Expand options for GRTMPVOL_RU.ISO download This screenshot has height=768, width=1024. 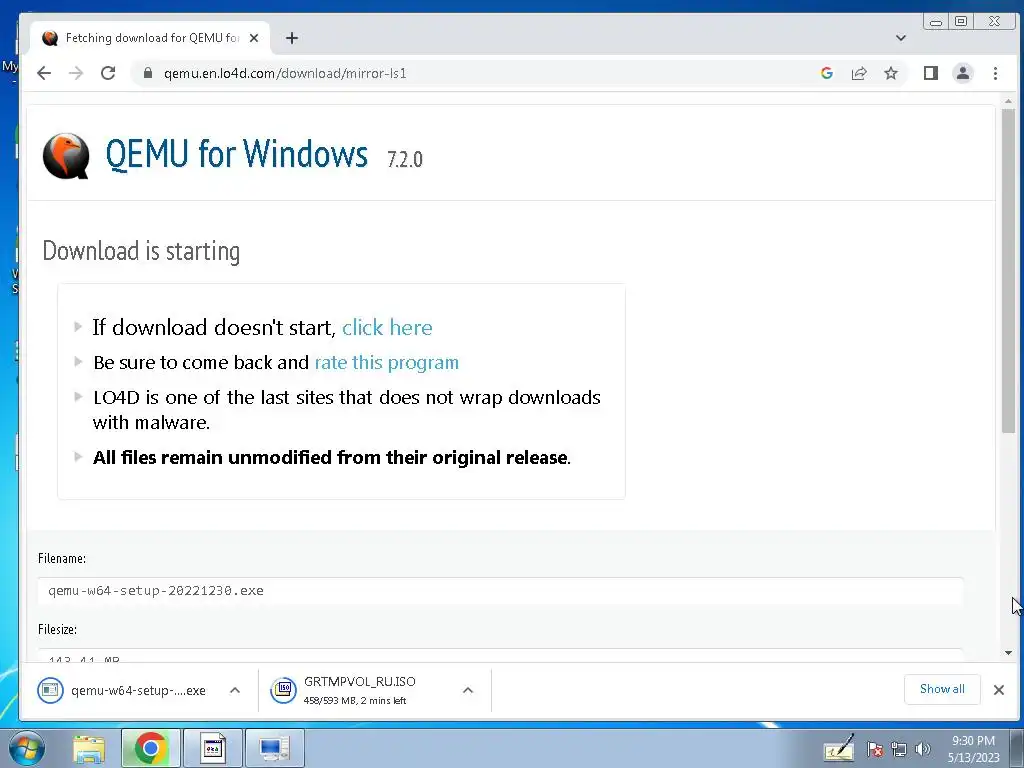[x=468, y=690]
